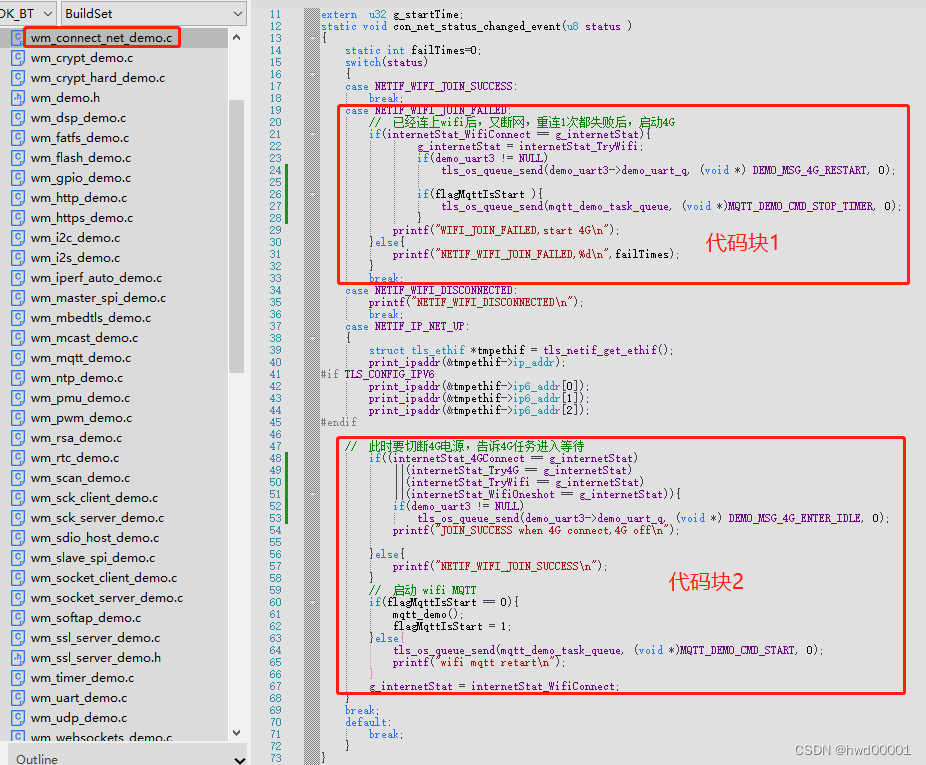926x765 pixels.
Task: Open wm_fatfs_demo.c file
Action: (x=80, y=138)
